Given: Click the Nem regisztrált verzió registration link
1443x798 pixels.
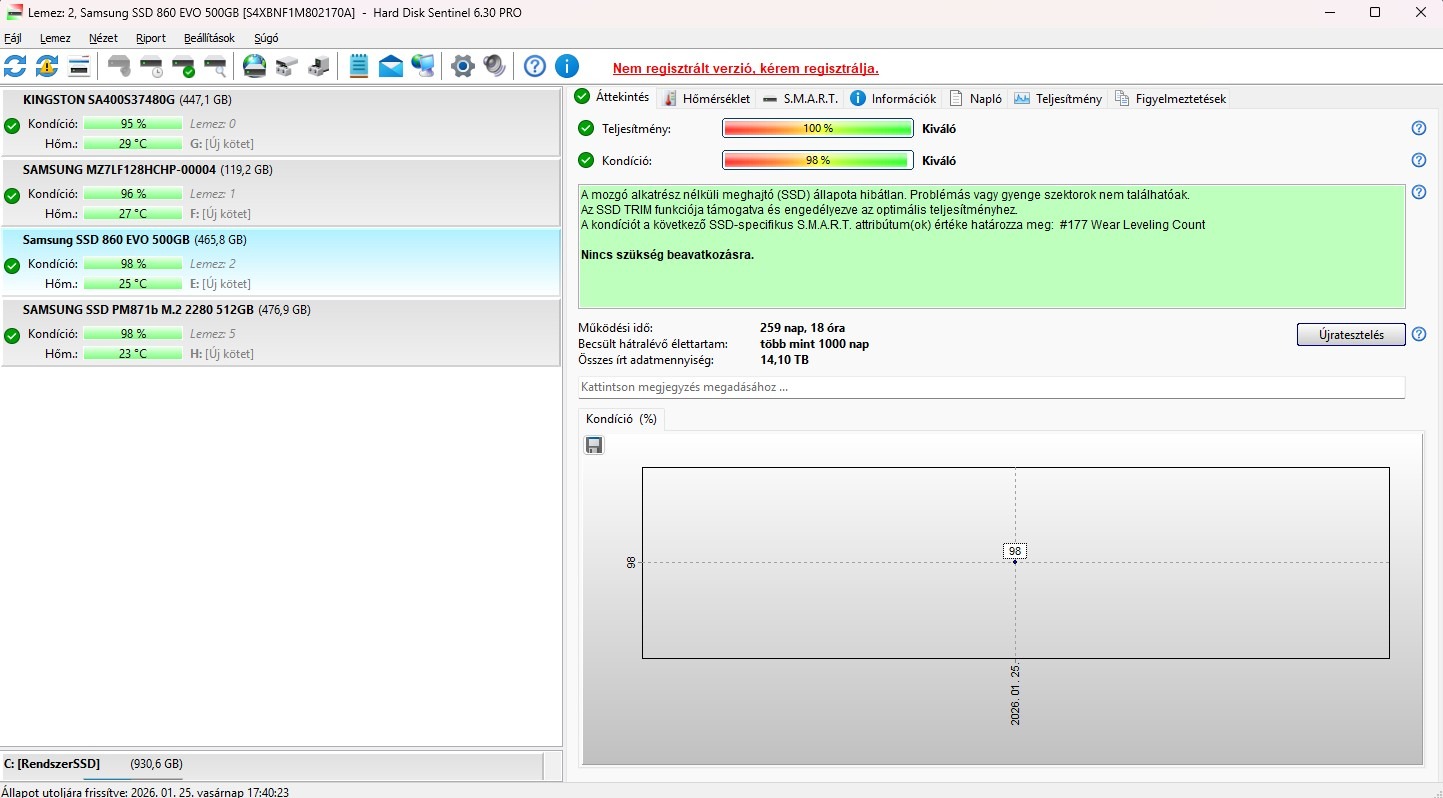Looking at the screenshot, I should point(745,69).
